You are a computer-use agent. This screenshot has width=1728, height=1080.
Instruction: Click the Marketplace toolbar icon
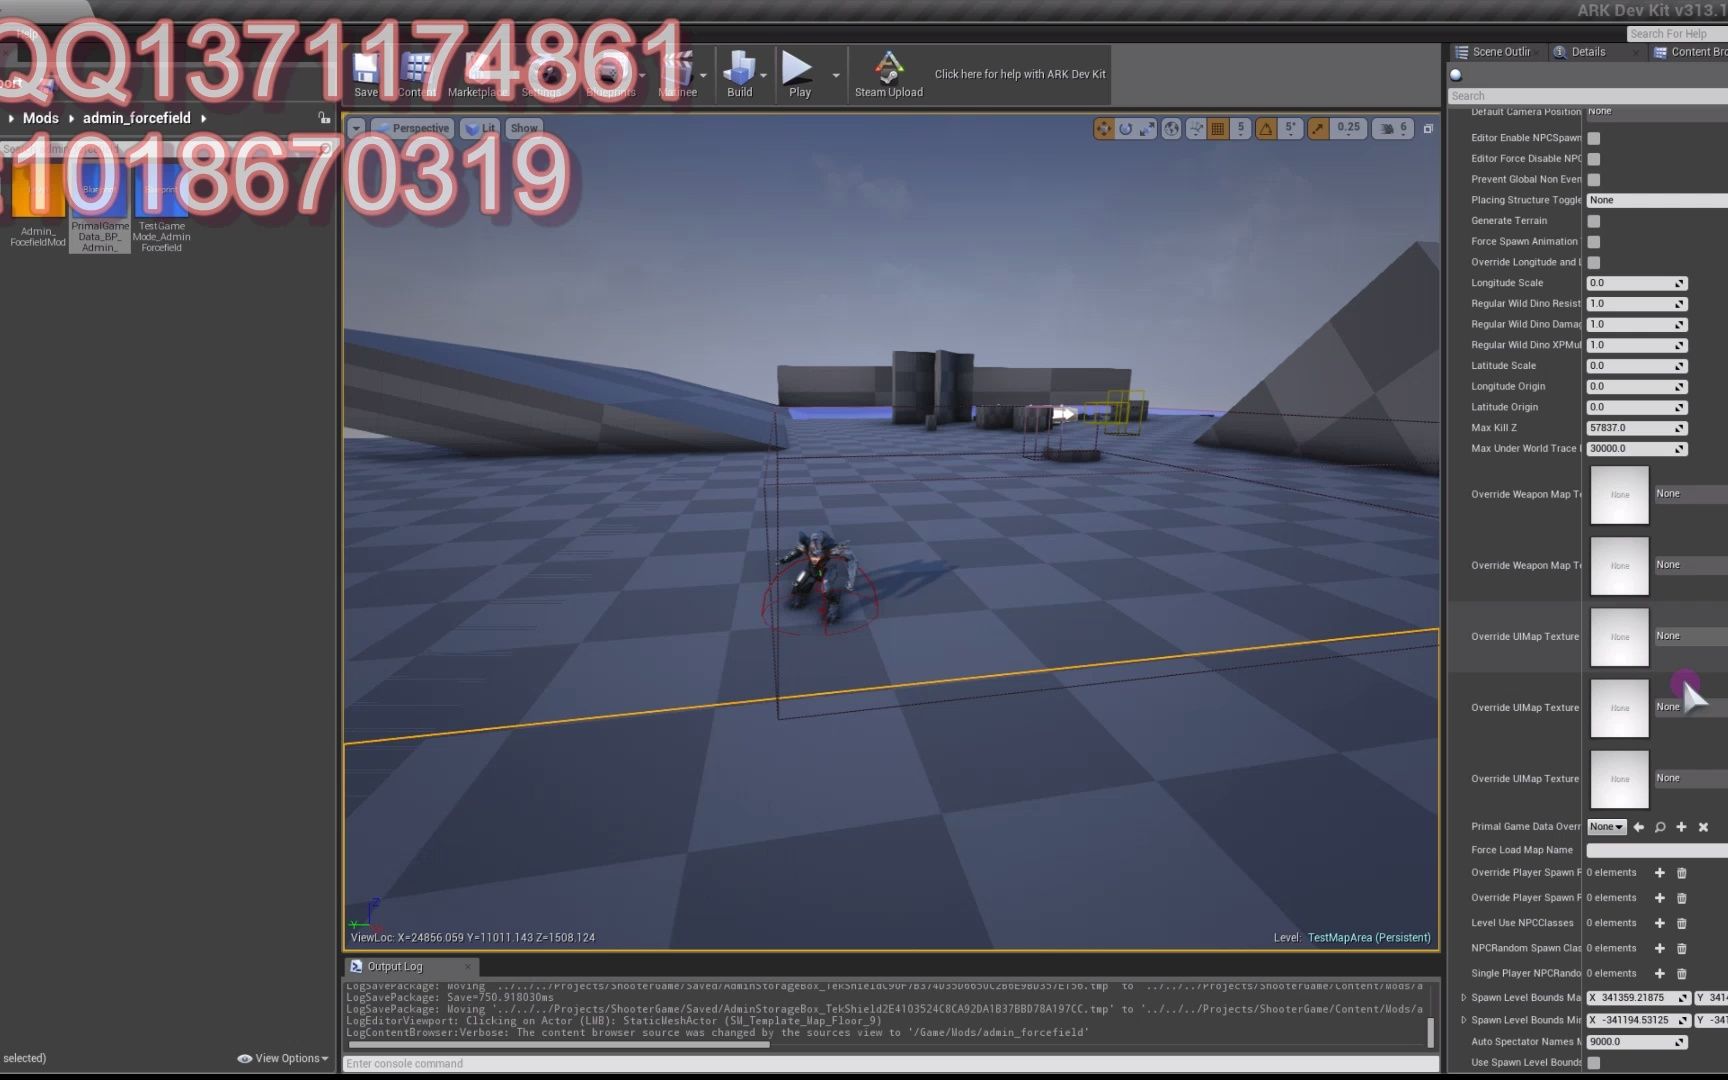tap(477, 70)
